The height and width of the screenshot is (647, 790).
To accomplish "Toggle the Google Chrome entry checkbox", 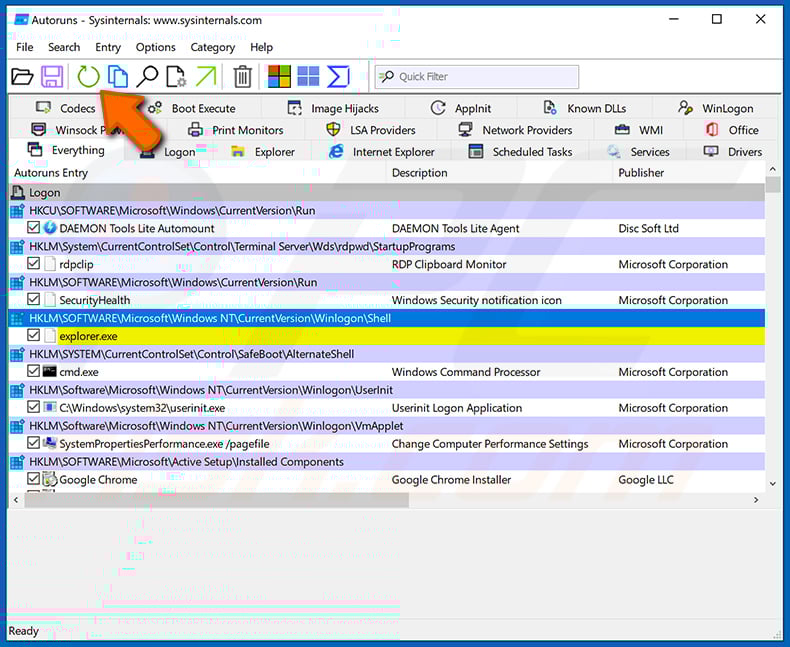I will click(33, 479).
